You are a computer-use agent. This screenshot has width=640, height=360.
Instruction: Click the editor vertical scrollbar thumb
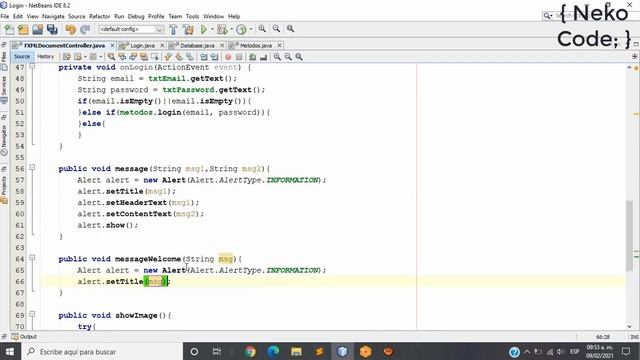point(629,235)
